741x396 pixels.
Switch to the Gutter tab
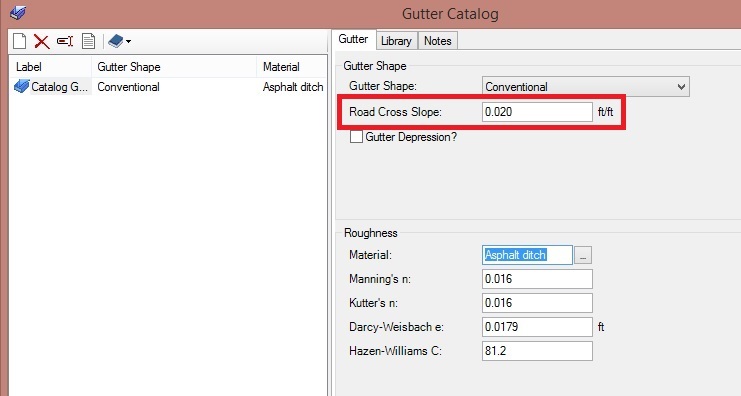tap(353, 39)
